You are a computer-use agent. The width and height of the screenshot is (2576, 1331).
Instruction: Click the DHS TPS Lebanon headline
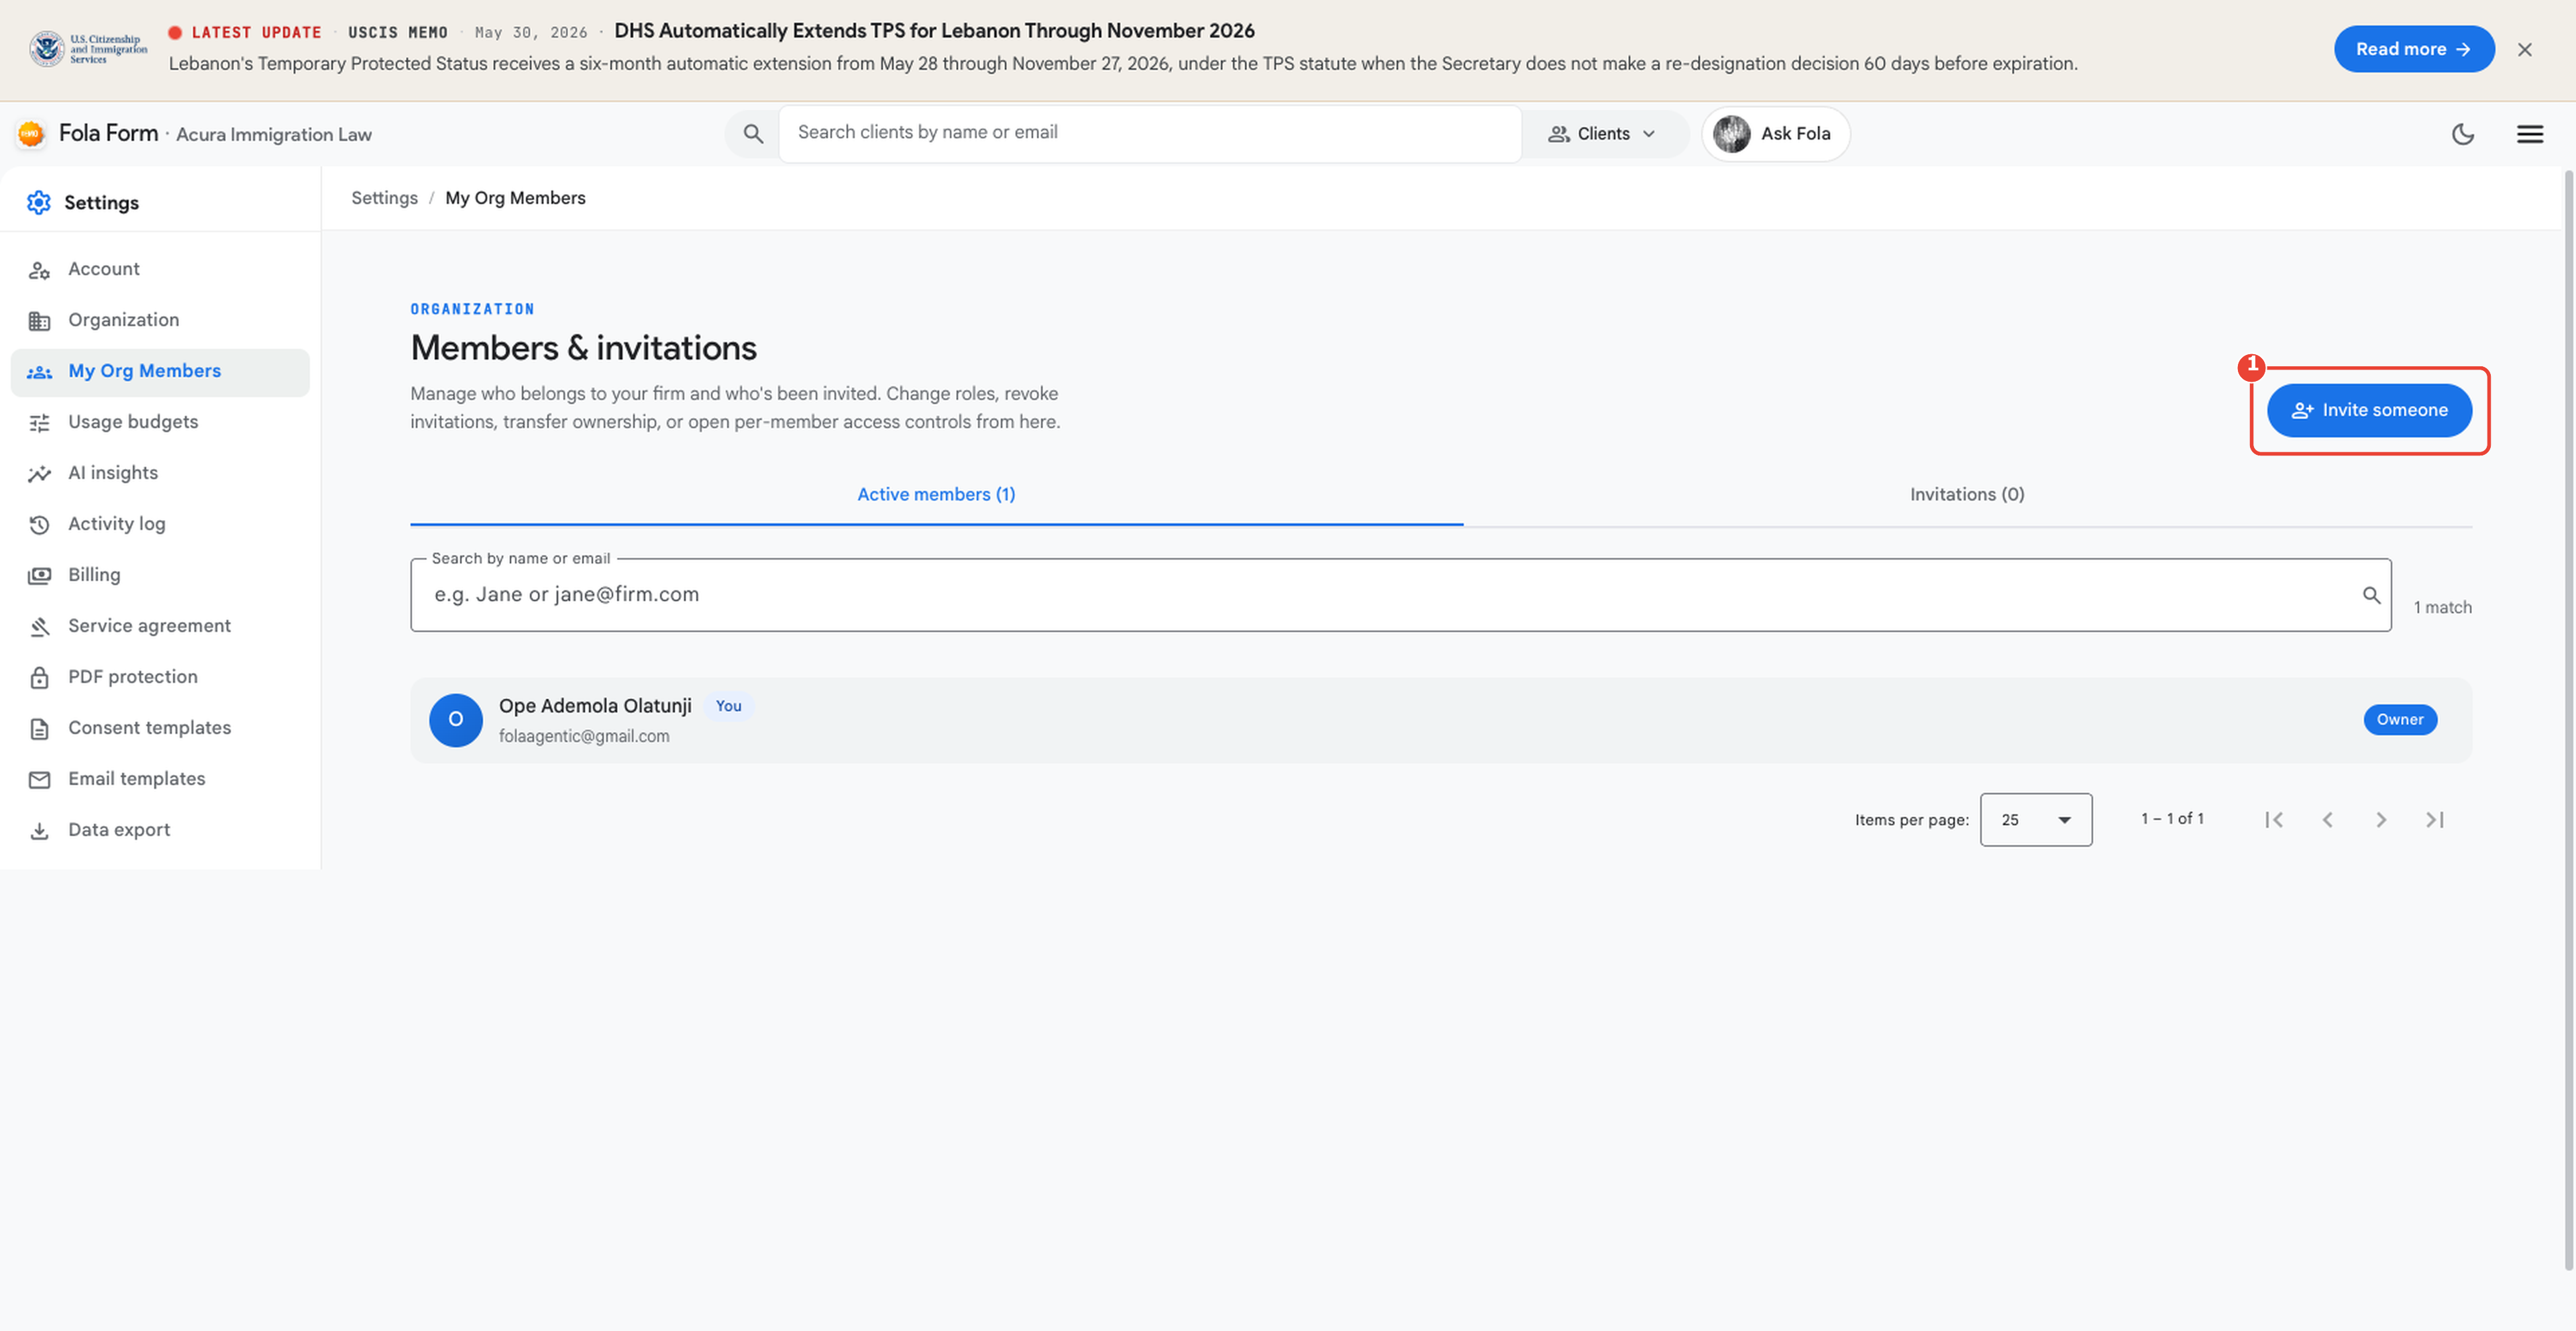click(934, 31)
